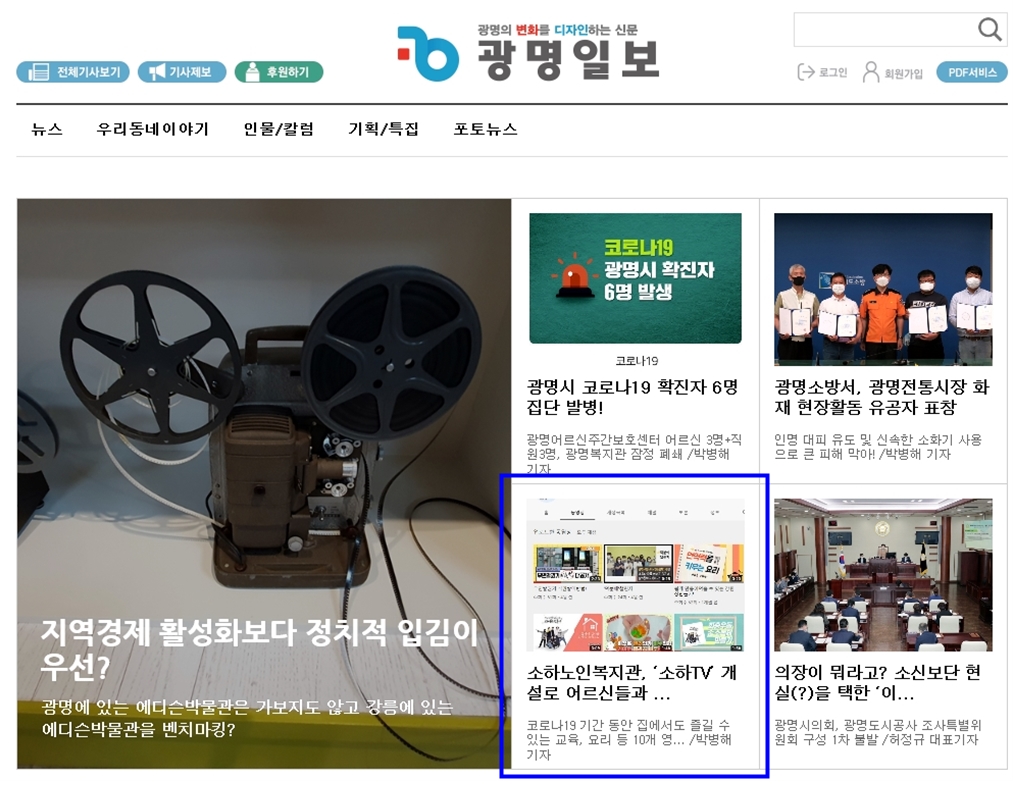Image resolution: width=1030 pixels, height=793 pixels.
Task: Click the 코로나19 확진자 6명 thumbnail
Action: pos(635,278)
